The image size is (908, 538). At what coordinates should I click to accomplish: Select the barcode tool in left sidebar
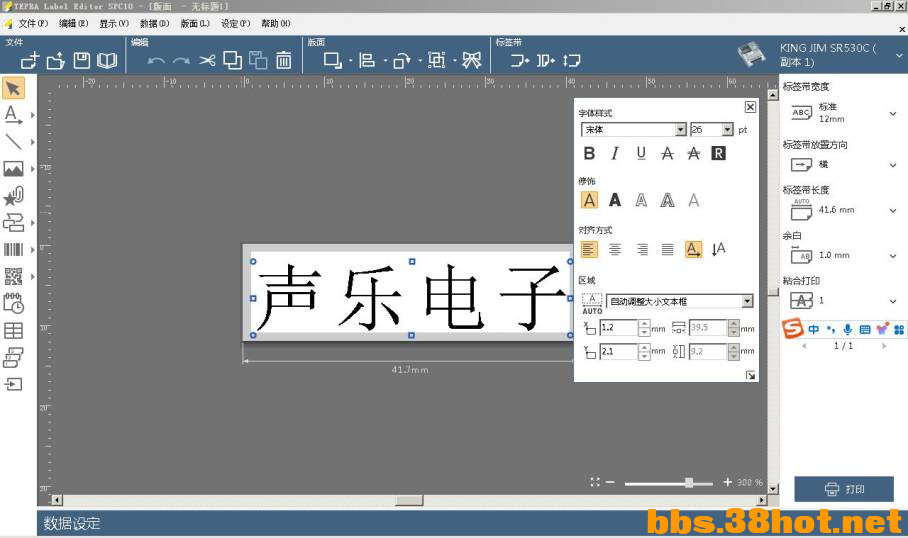[14, 249]
